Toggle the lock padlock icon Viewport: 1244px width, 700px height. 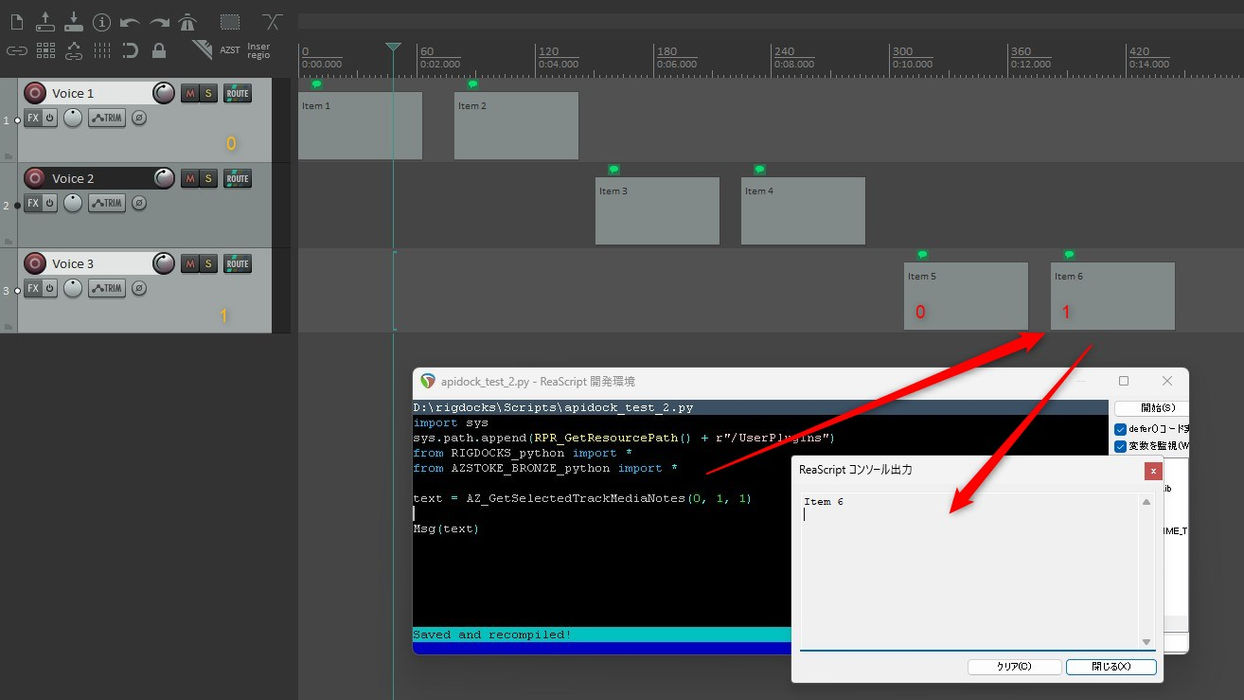159,49
